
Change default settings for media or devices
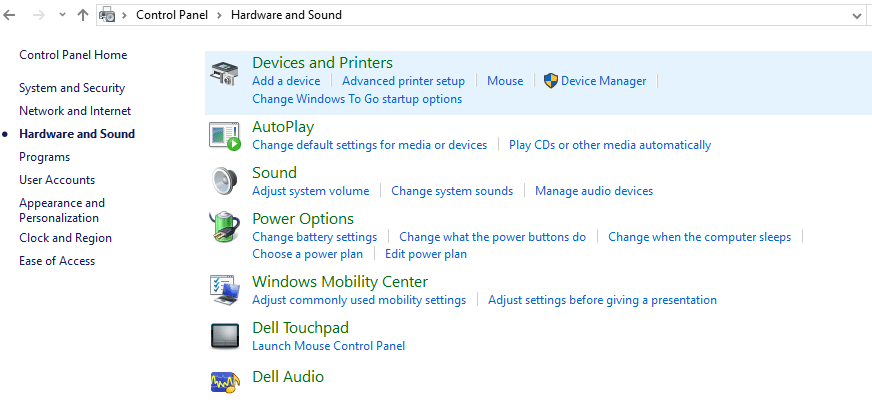(x=369, y=145)
